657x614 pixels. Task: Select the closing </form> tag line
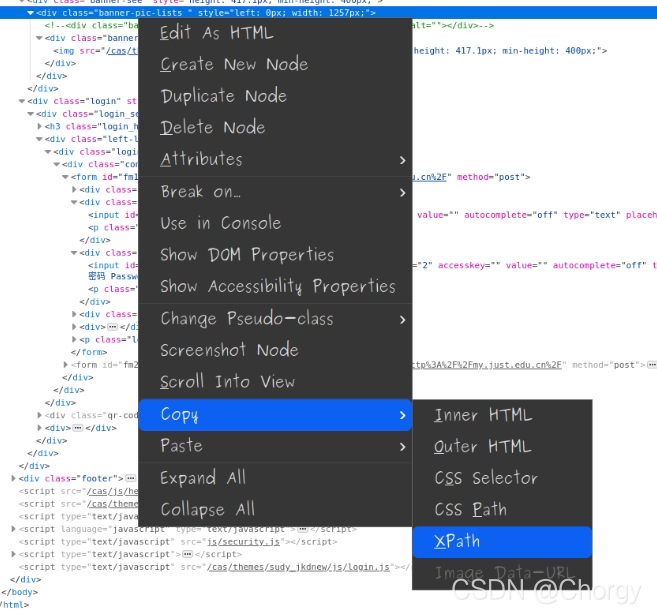click(x=89, y=352)
